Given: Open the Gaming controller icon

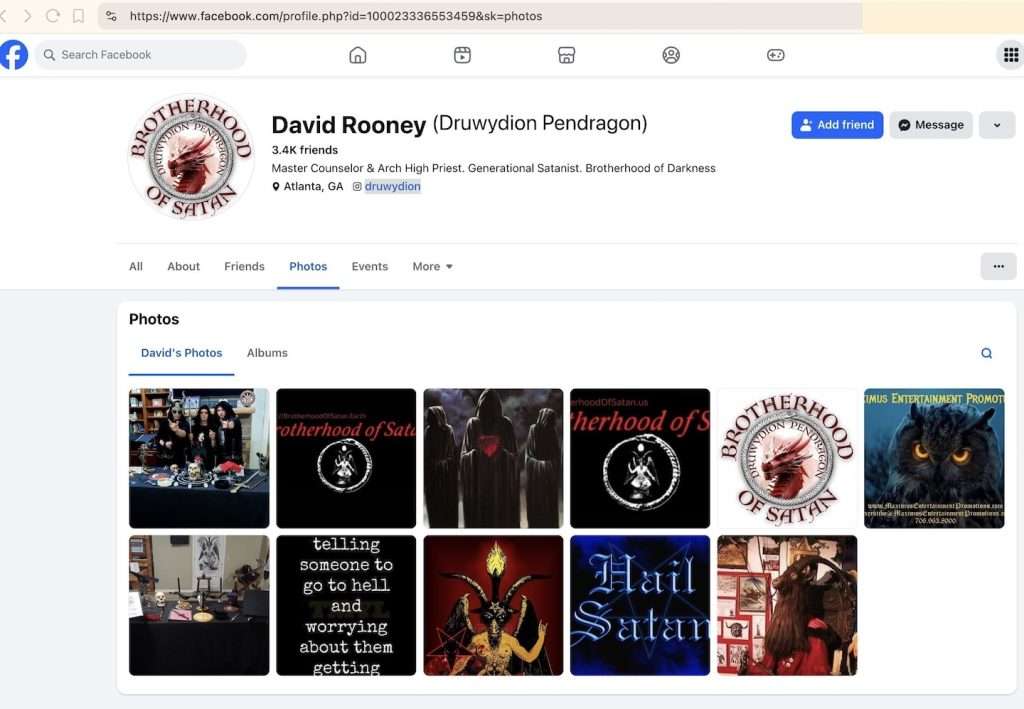Looking at the screenshot, I should point(775,55).
